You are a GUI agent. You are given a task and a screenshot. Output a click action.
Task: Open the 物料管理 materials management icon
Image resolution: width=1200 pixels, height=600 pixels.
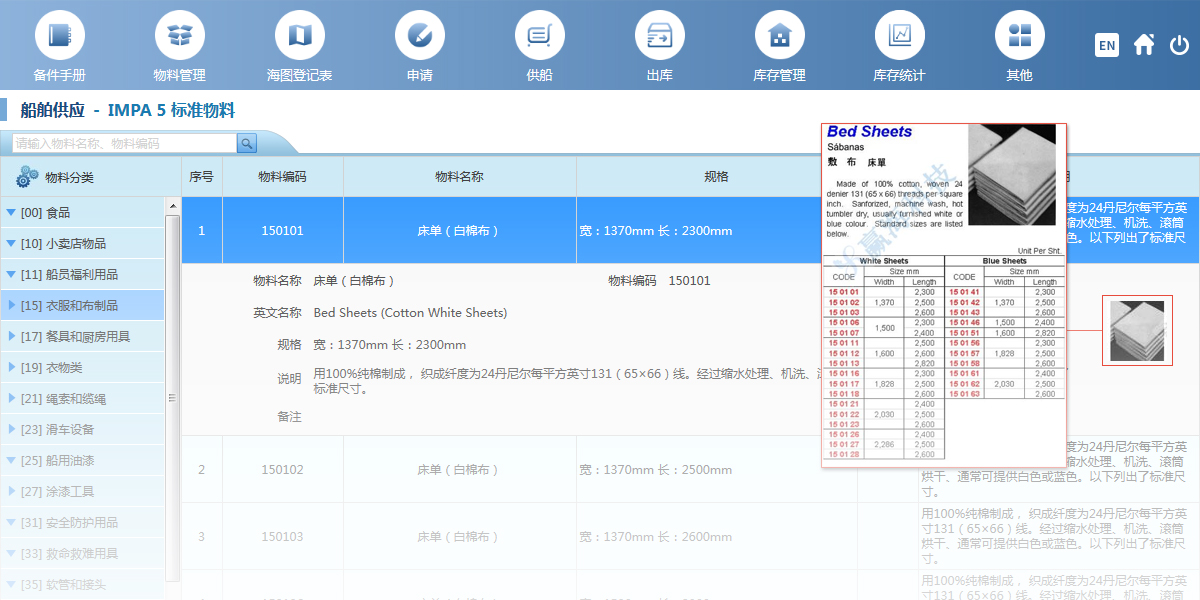pos(179,35)
